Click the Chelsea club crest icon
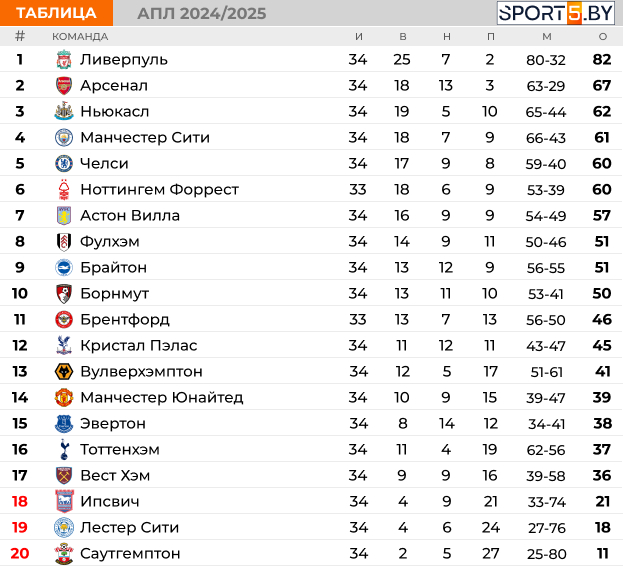Viewport: 623px width, 566px height. (x=64, y=164)
